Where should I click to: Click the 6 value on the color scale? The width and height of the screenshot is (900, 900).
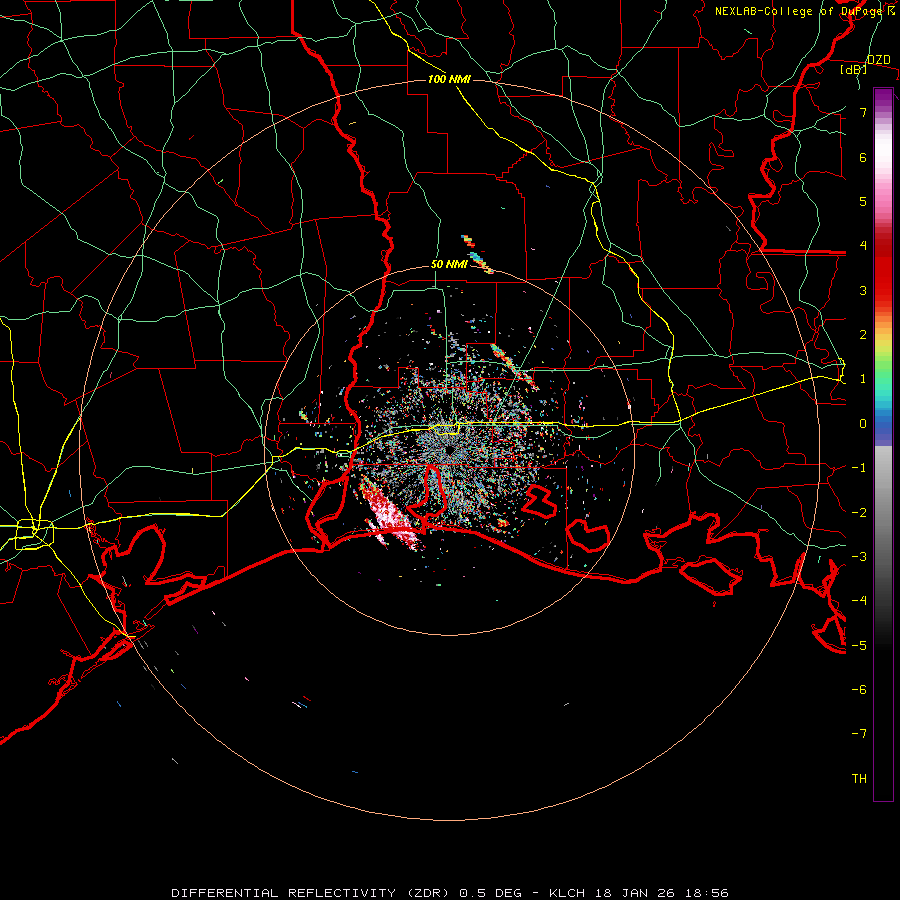[x=863, y=157]
